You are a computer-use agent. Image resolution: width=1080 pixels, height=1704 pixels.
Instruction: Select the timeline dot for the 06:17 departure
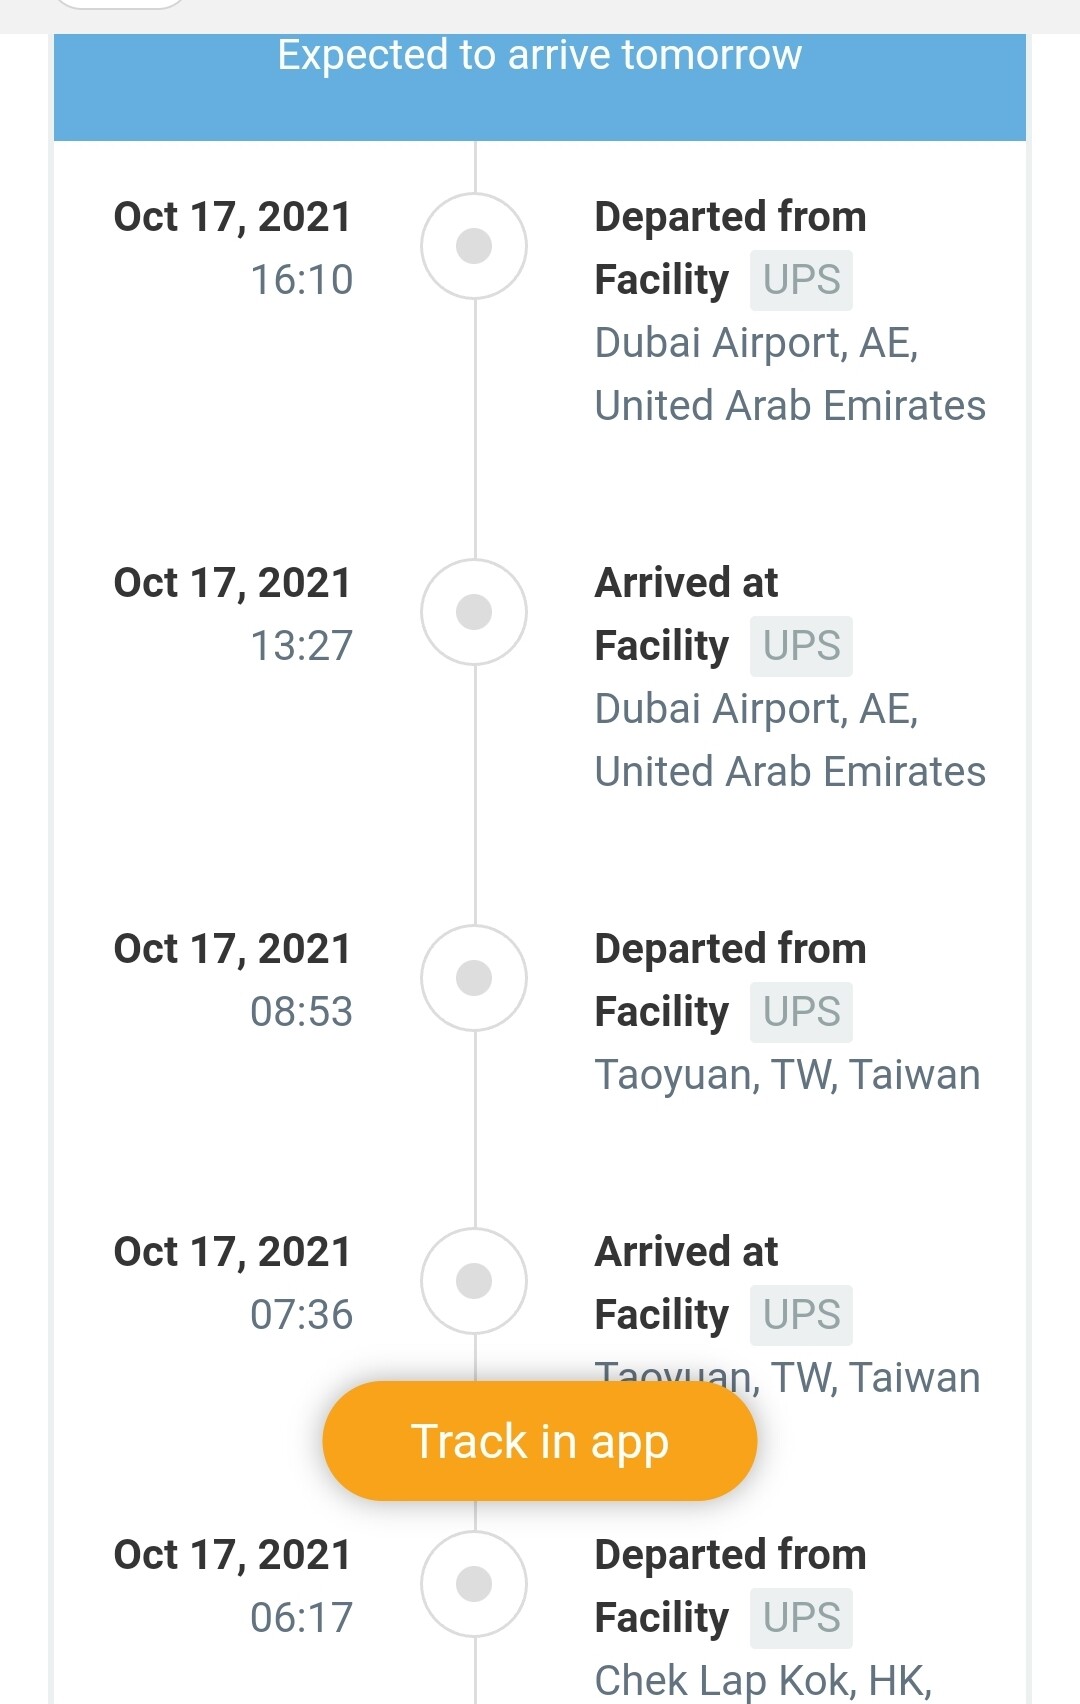[474, 1584]
